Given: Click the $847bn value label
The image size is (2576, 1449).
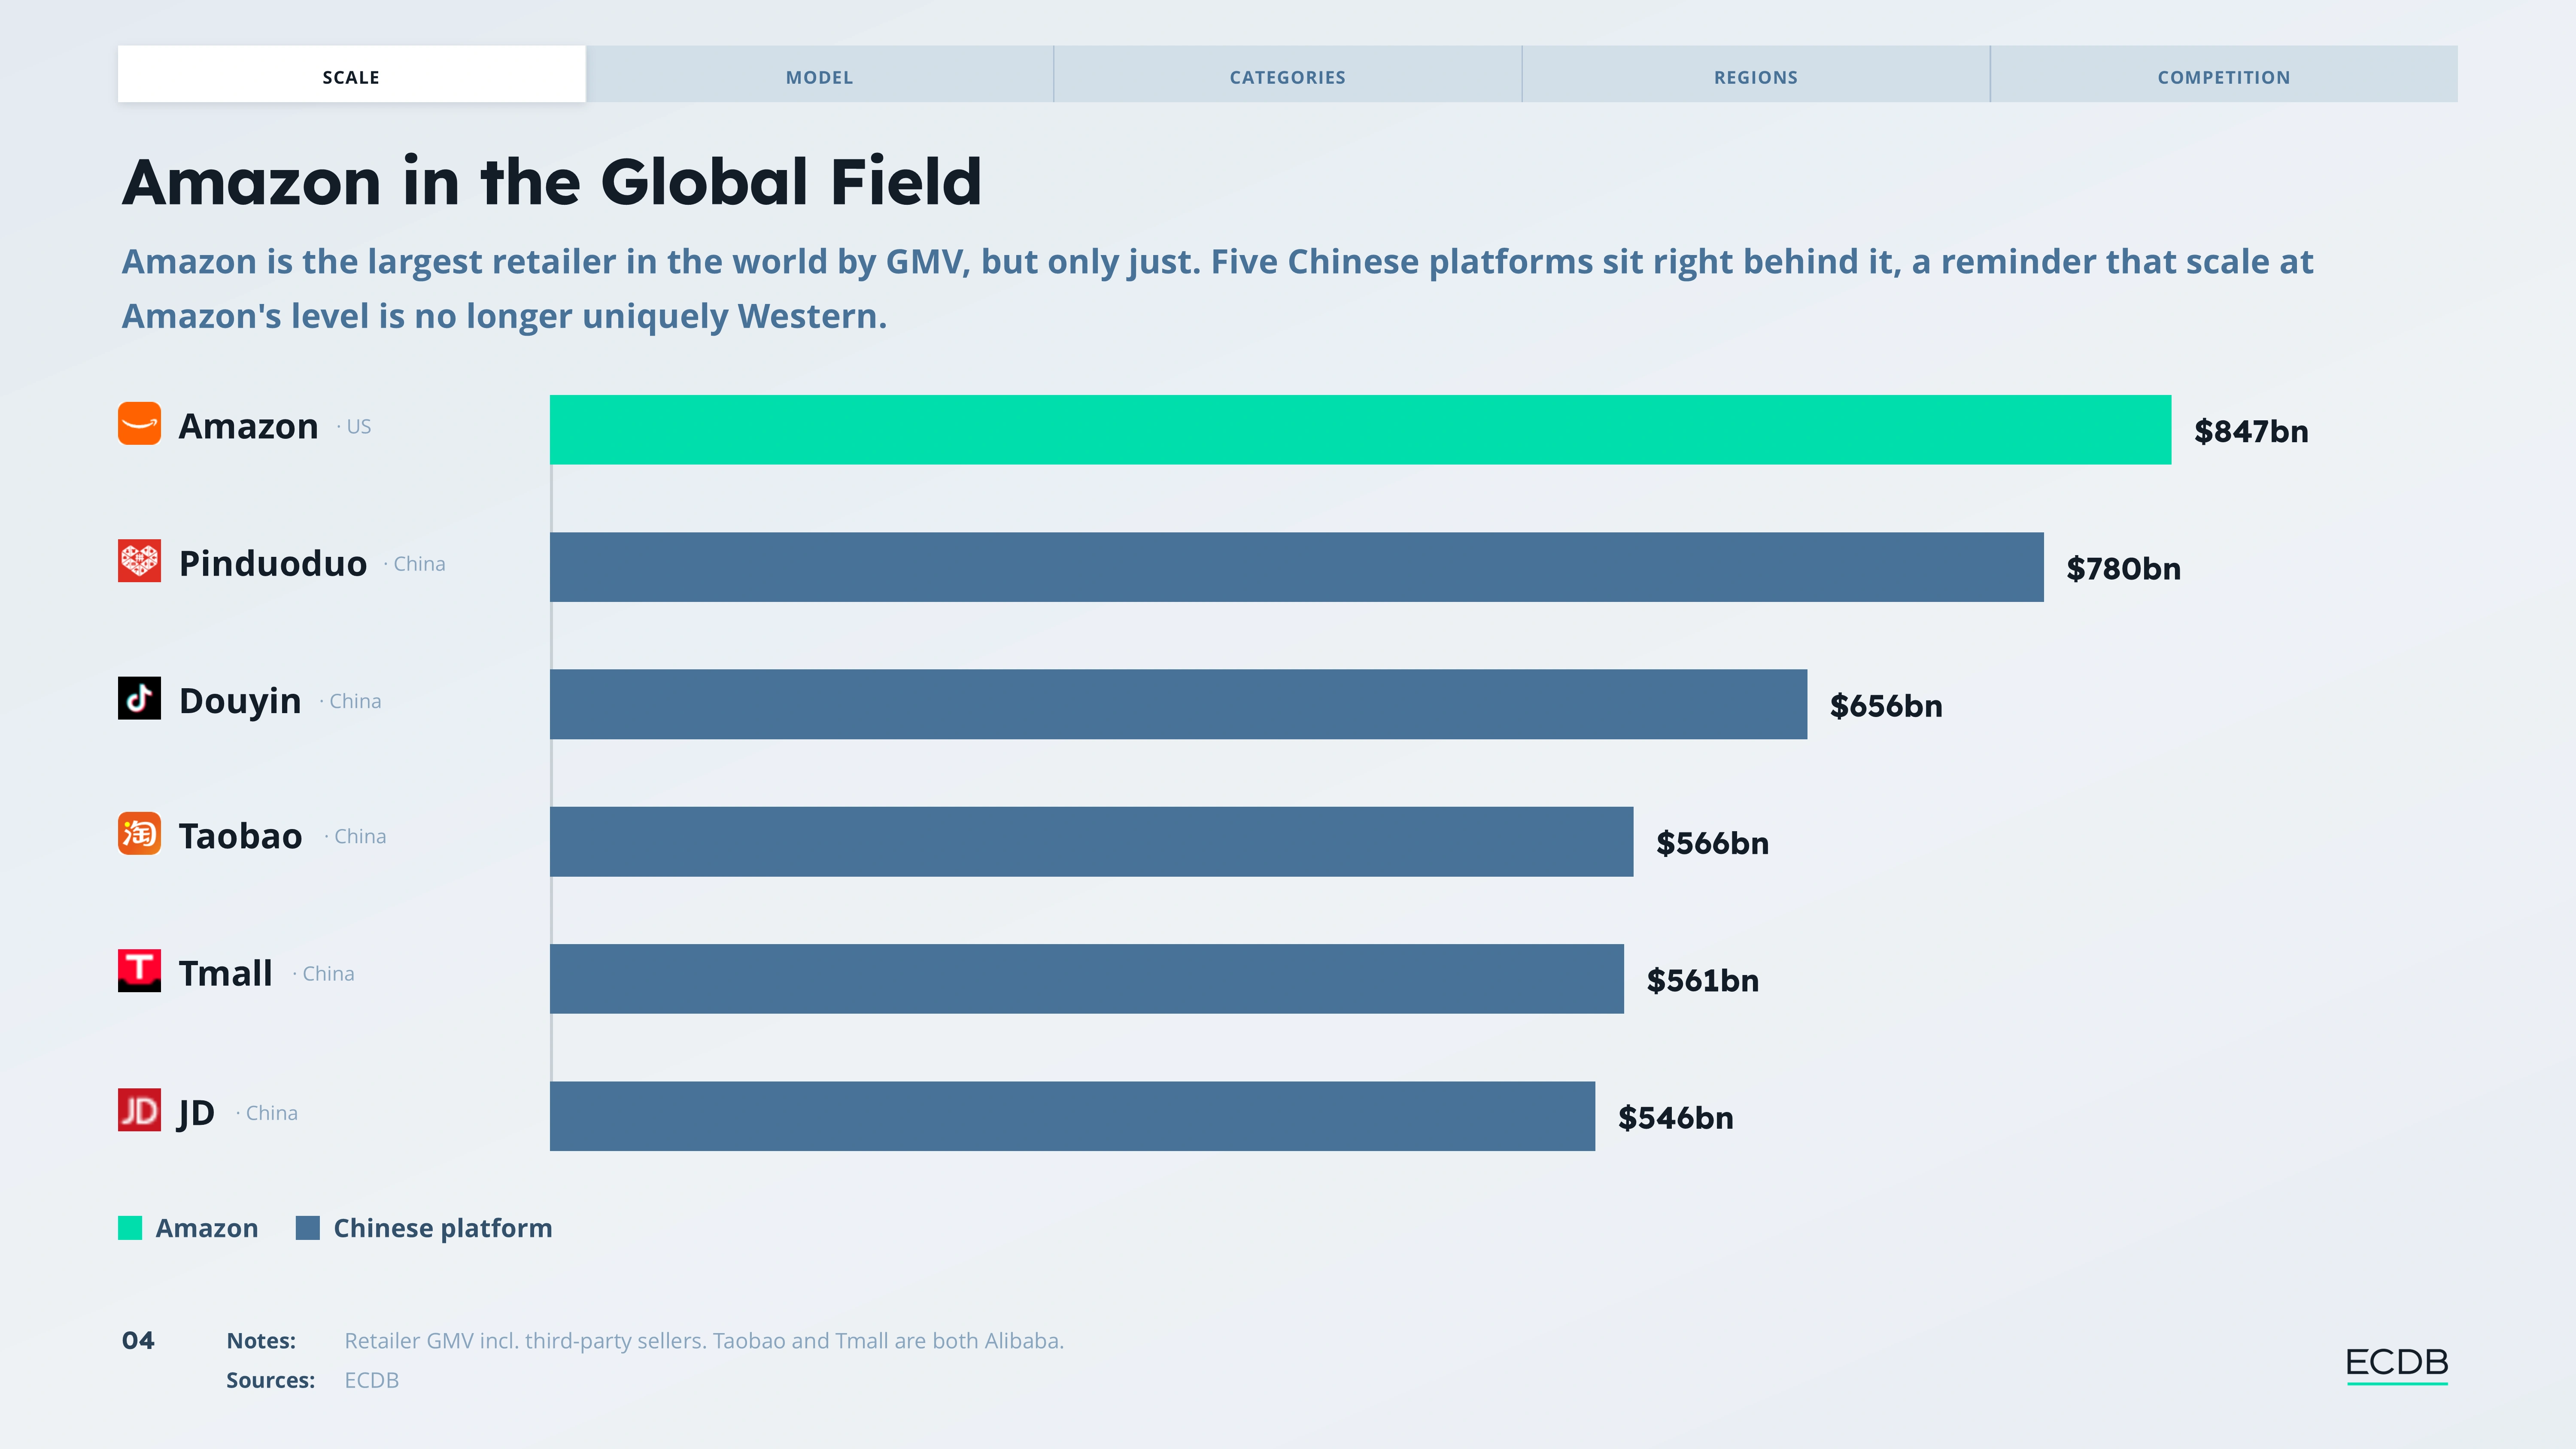Looking at the screenshot, I should click(x=2251, y=432).
